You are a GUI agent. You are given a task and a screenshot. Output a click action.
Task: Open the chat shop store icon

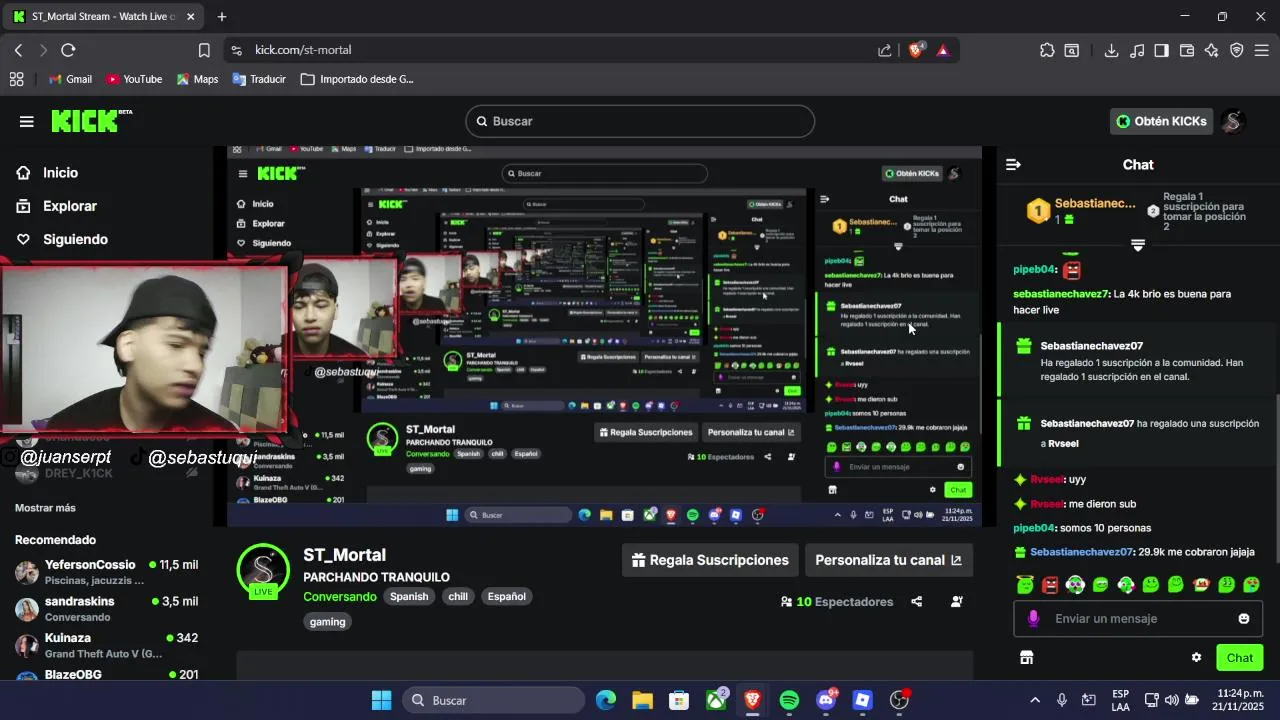pyautogui.click(x=1026, y=657)
